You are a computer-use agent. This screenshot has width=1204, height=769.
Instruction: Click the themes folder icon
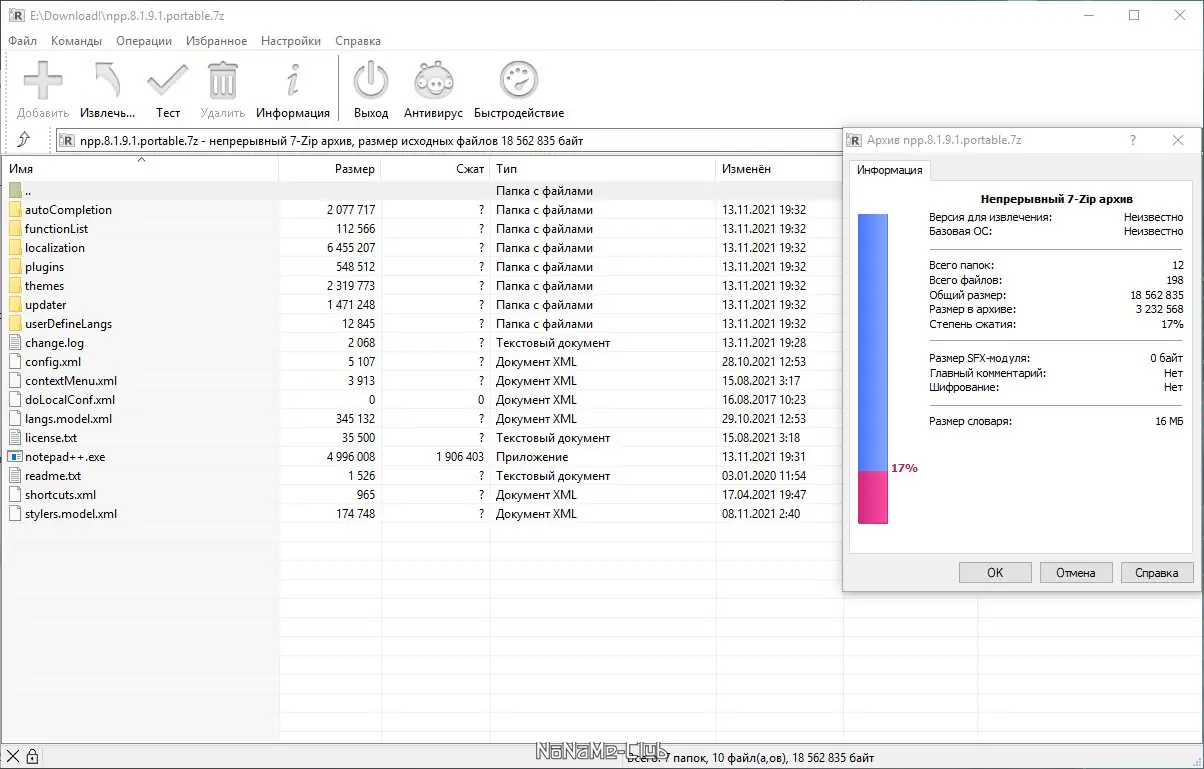click(15, 286)
